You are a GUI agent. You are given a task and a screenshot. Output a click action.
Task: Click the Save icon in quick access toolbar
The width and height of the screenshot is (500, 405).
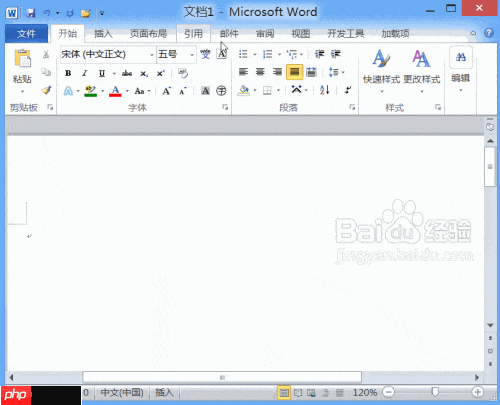(31, 13)
